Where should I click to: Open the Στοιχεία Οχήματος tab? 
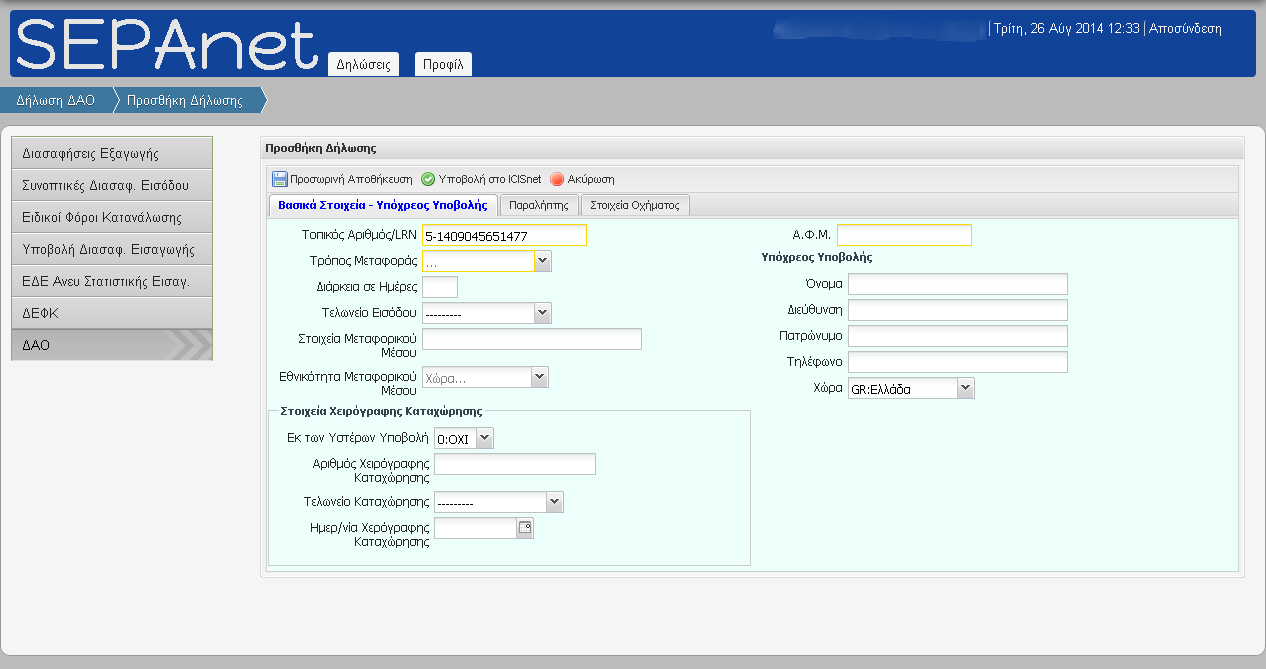tap(635, 205)
